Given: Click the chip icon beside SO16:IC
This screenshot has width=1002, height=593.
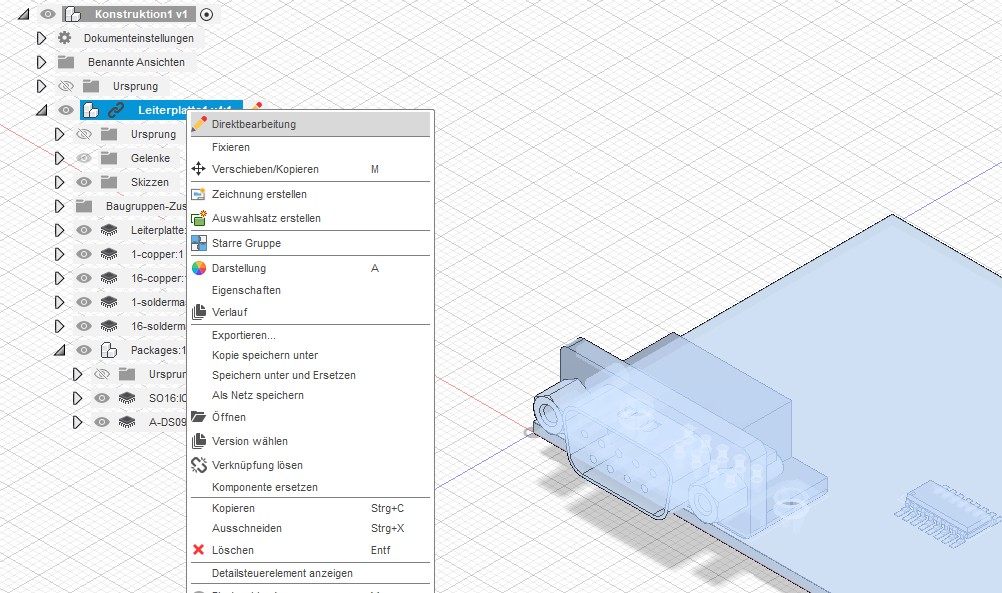Looking at the screenshot, I should click(x=127, y=397).
